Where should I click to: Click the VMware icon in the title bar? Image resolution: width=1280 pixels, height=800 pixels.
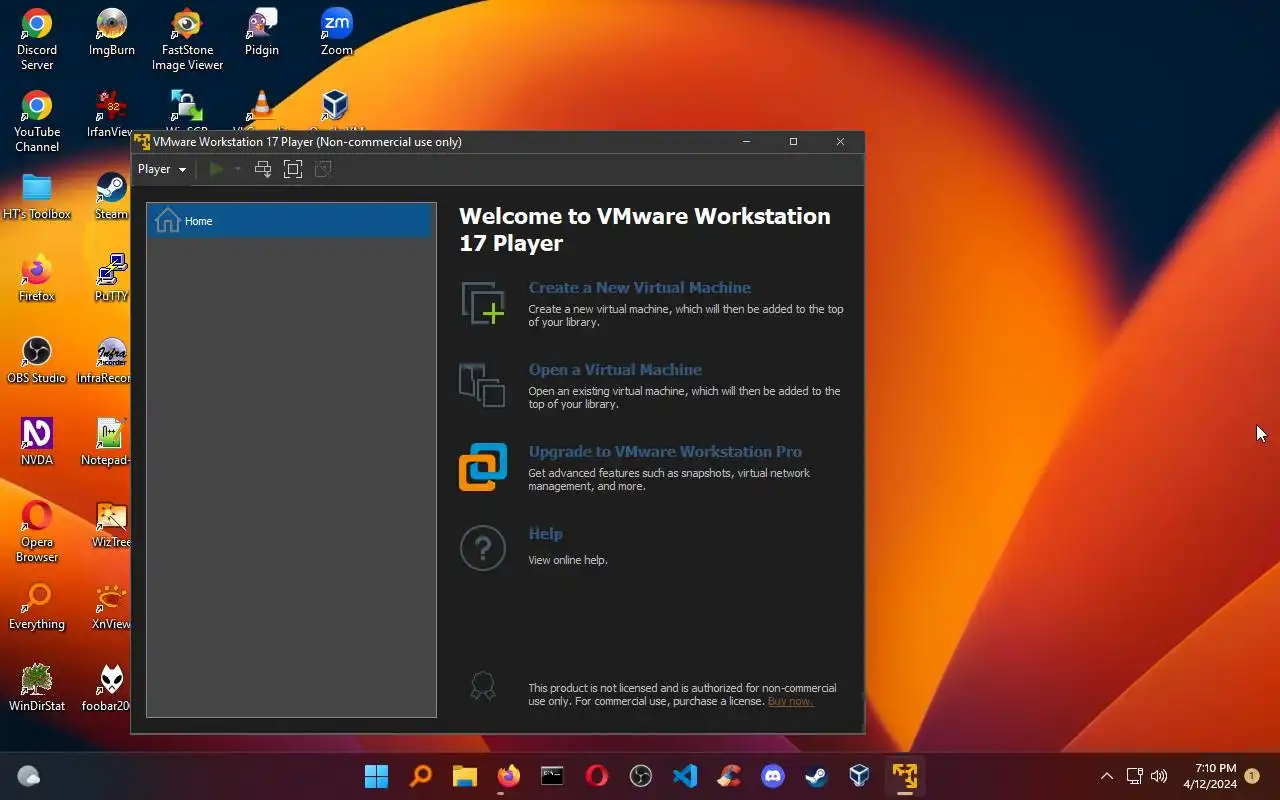tap(142, 142)
